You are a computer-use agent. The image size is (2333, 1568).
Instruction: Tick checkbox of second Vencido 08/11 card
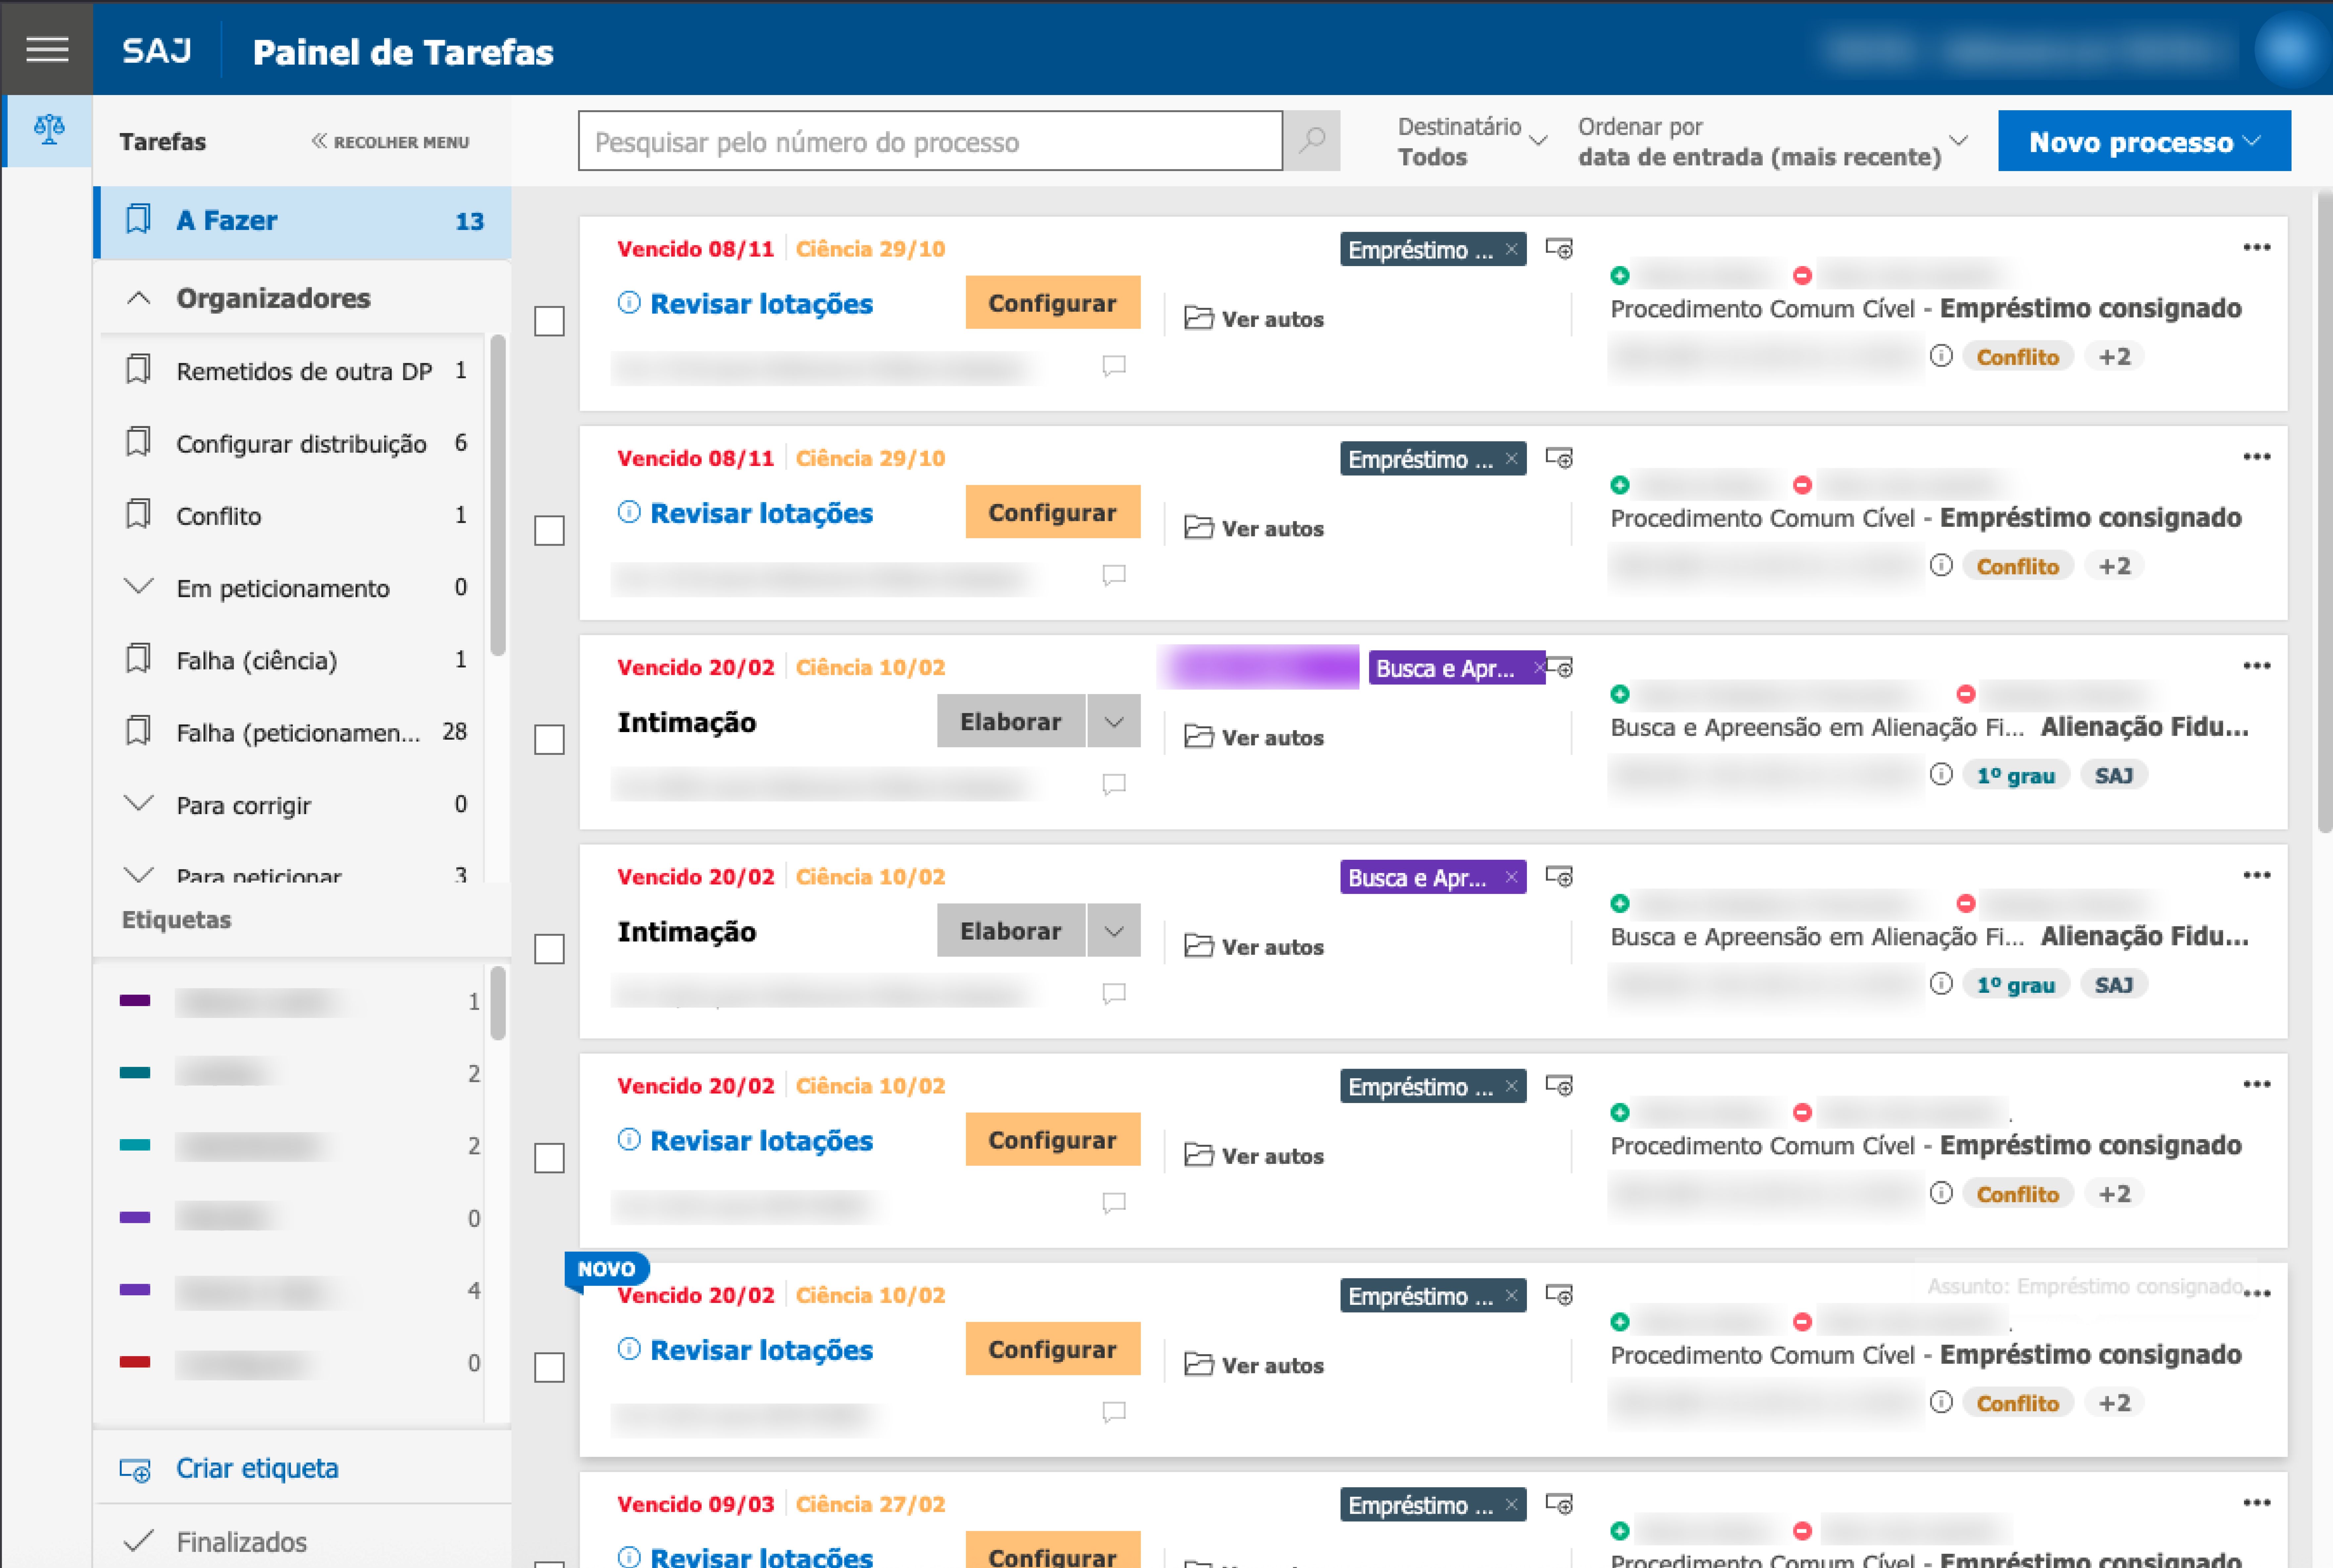click(x=549, y=530)
